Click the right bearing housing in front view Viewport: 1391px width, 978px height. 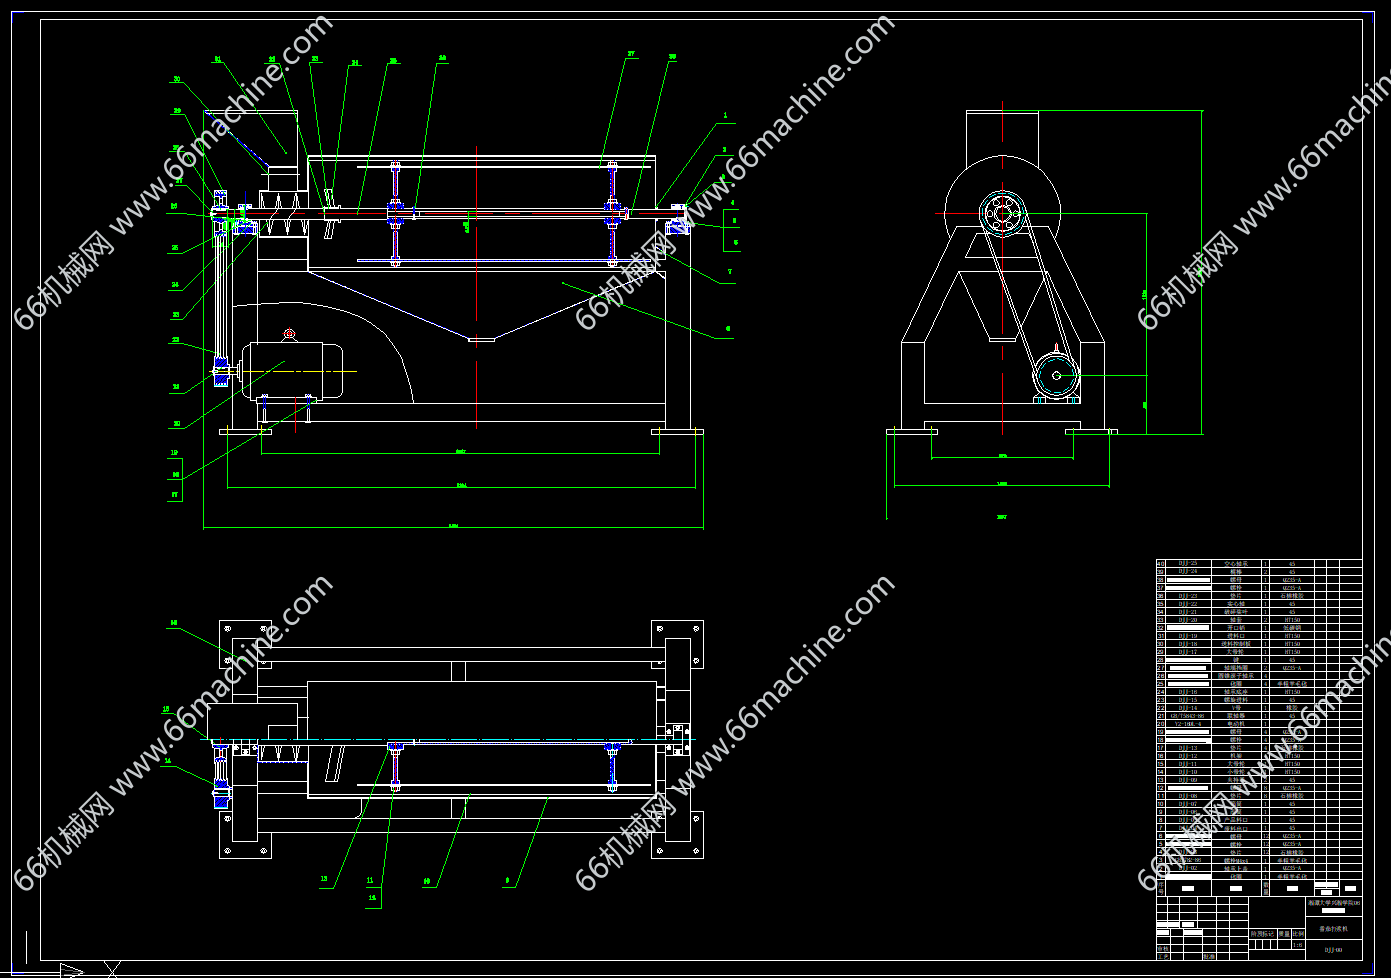point(679,227)
